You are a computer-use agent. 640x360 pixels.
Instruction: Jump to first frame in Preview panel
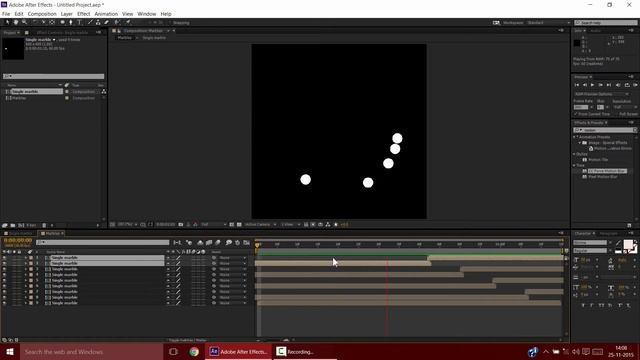tap(577, 85)
